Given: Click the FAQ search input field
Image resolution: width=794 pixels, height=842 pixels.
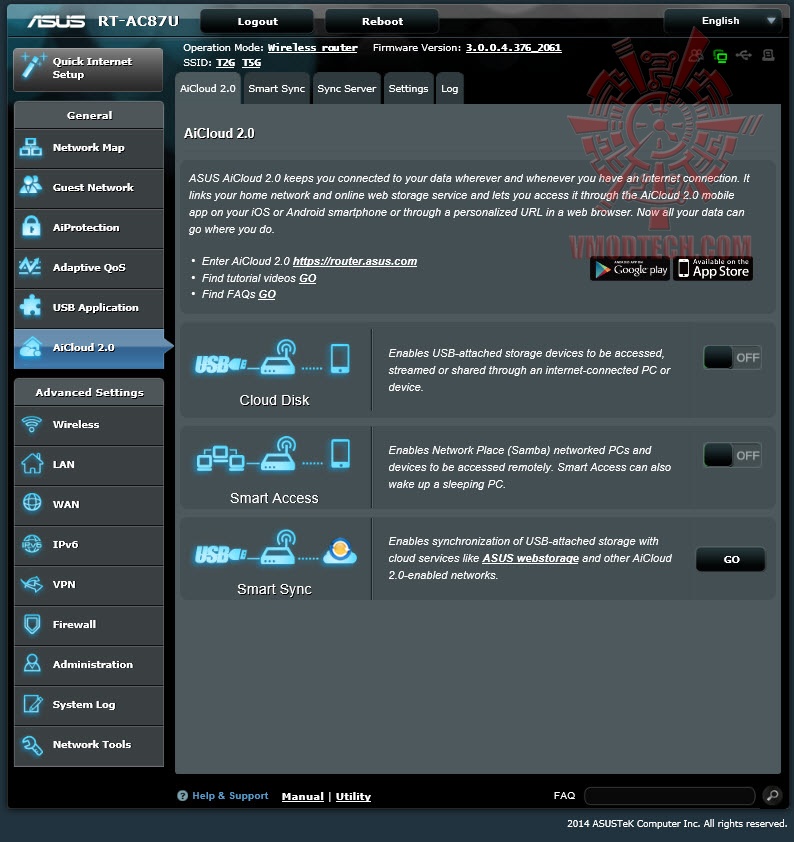Looking at the screenshot, I should pos(669,796).
